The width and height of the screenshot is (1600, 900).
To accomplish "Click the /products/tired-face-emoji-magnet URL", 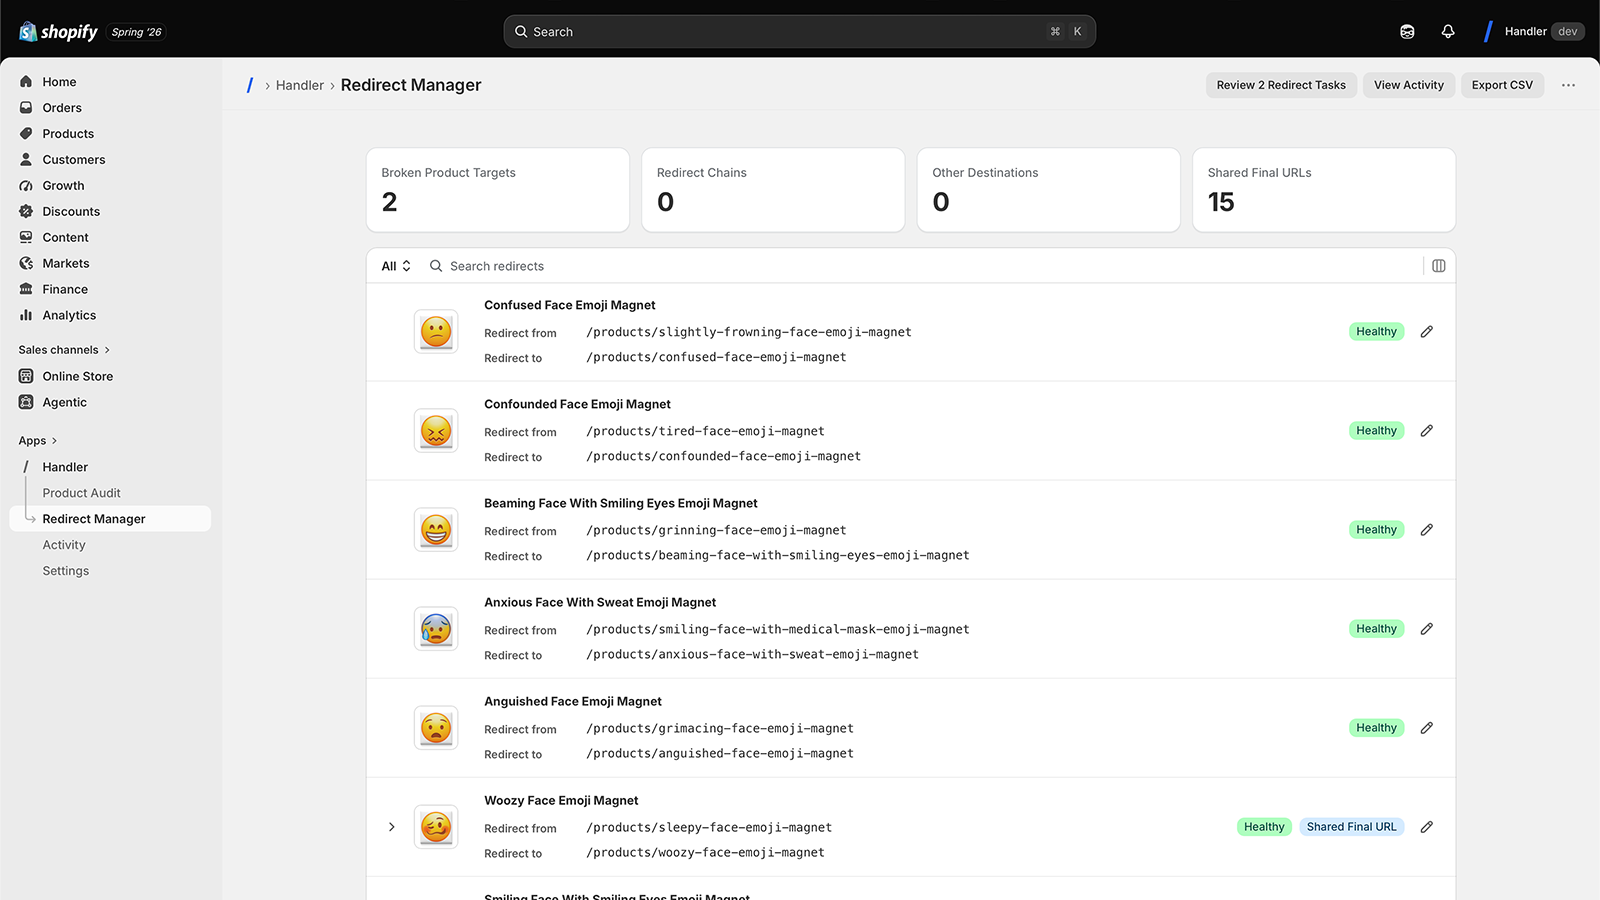I will (705, 431).
